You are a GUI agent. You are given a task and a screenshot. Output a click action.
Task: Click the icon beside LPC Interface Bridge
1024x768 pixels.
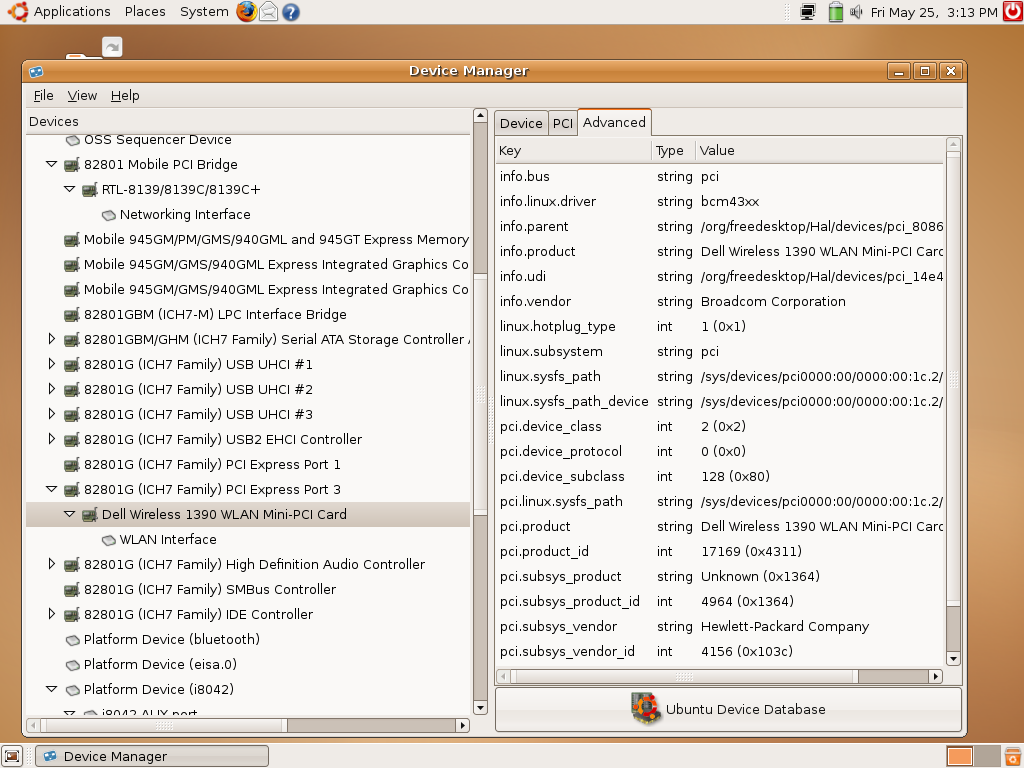[72, 315]
